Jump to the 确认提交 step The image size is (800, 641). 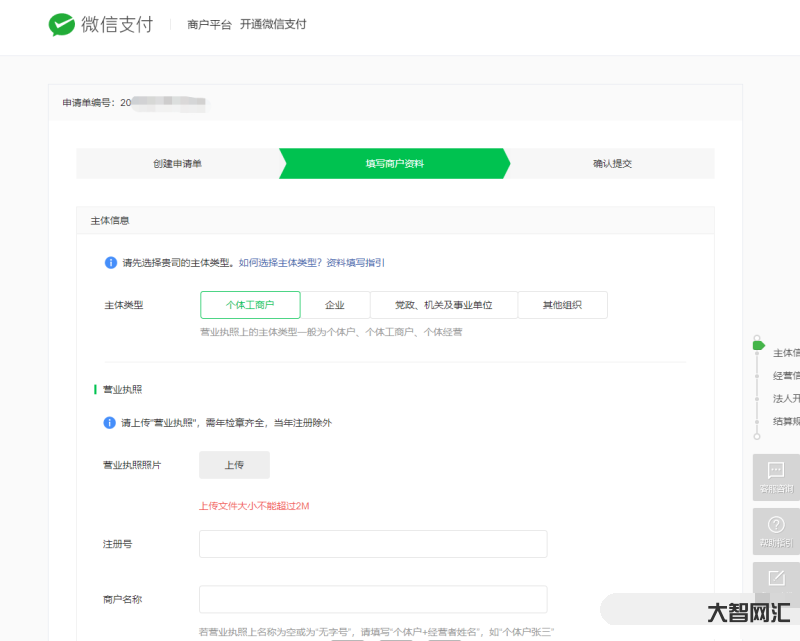point(612,163)
